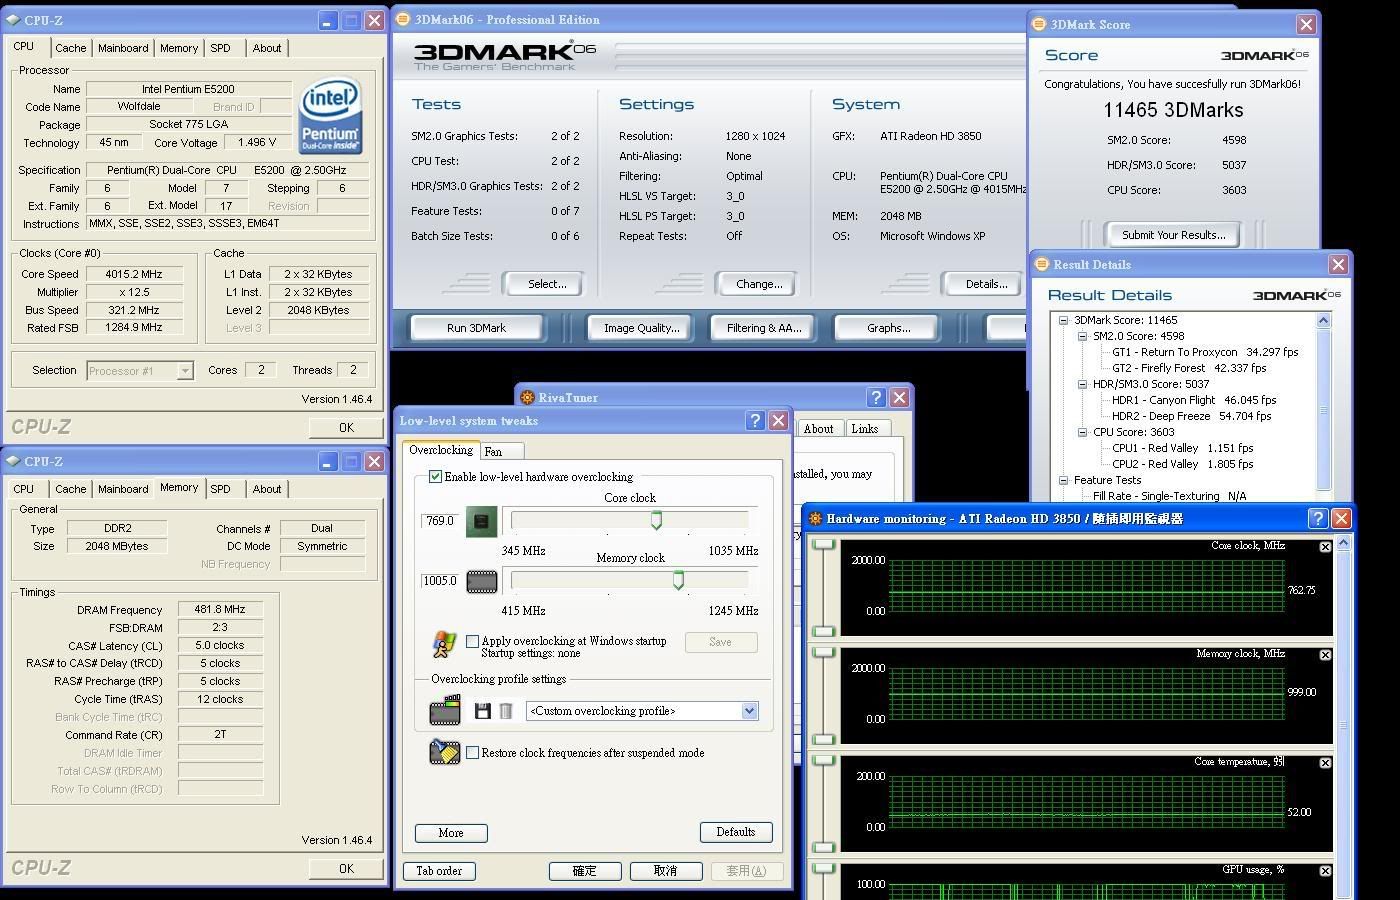The height and width of the screenshot is (900, 1400).
Task: Enable Apply overclocking at Windows startup
Action: click(x=473, y=642)
